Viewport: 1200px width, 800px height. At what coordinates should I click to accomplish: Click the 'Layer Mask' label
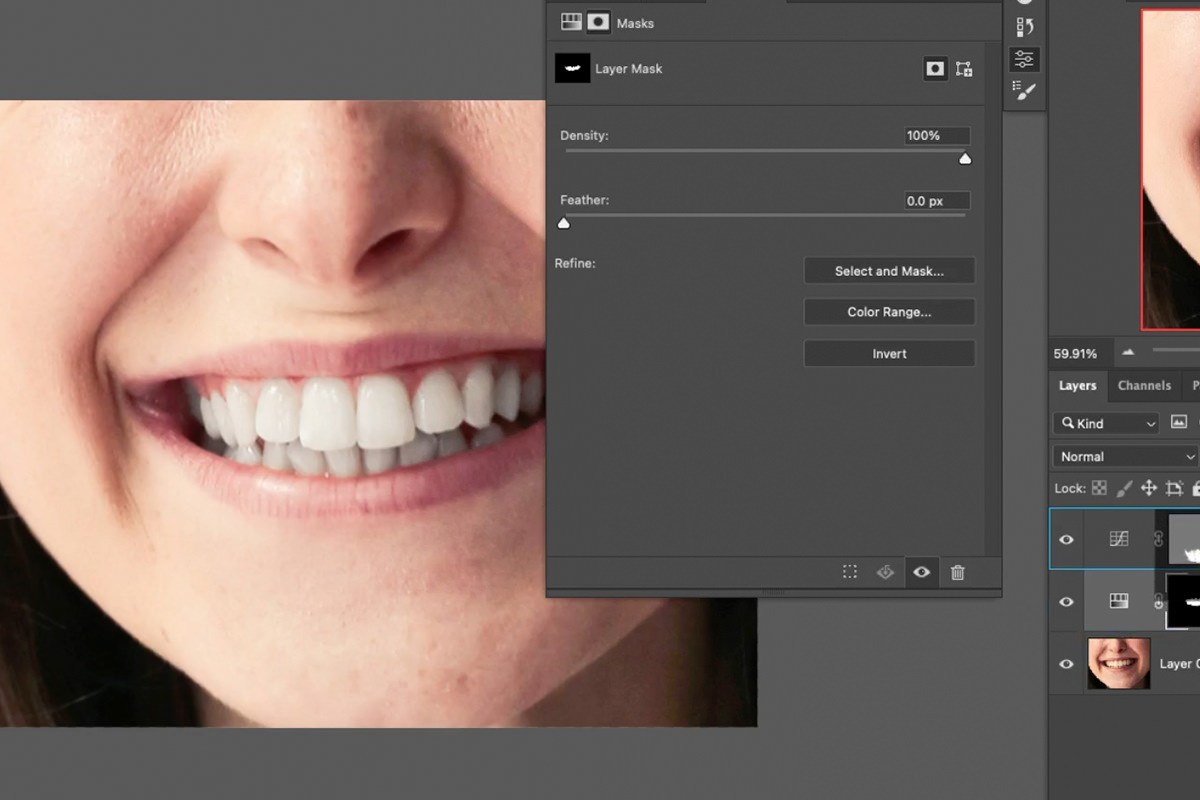(x=629, y=69)
